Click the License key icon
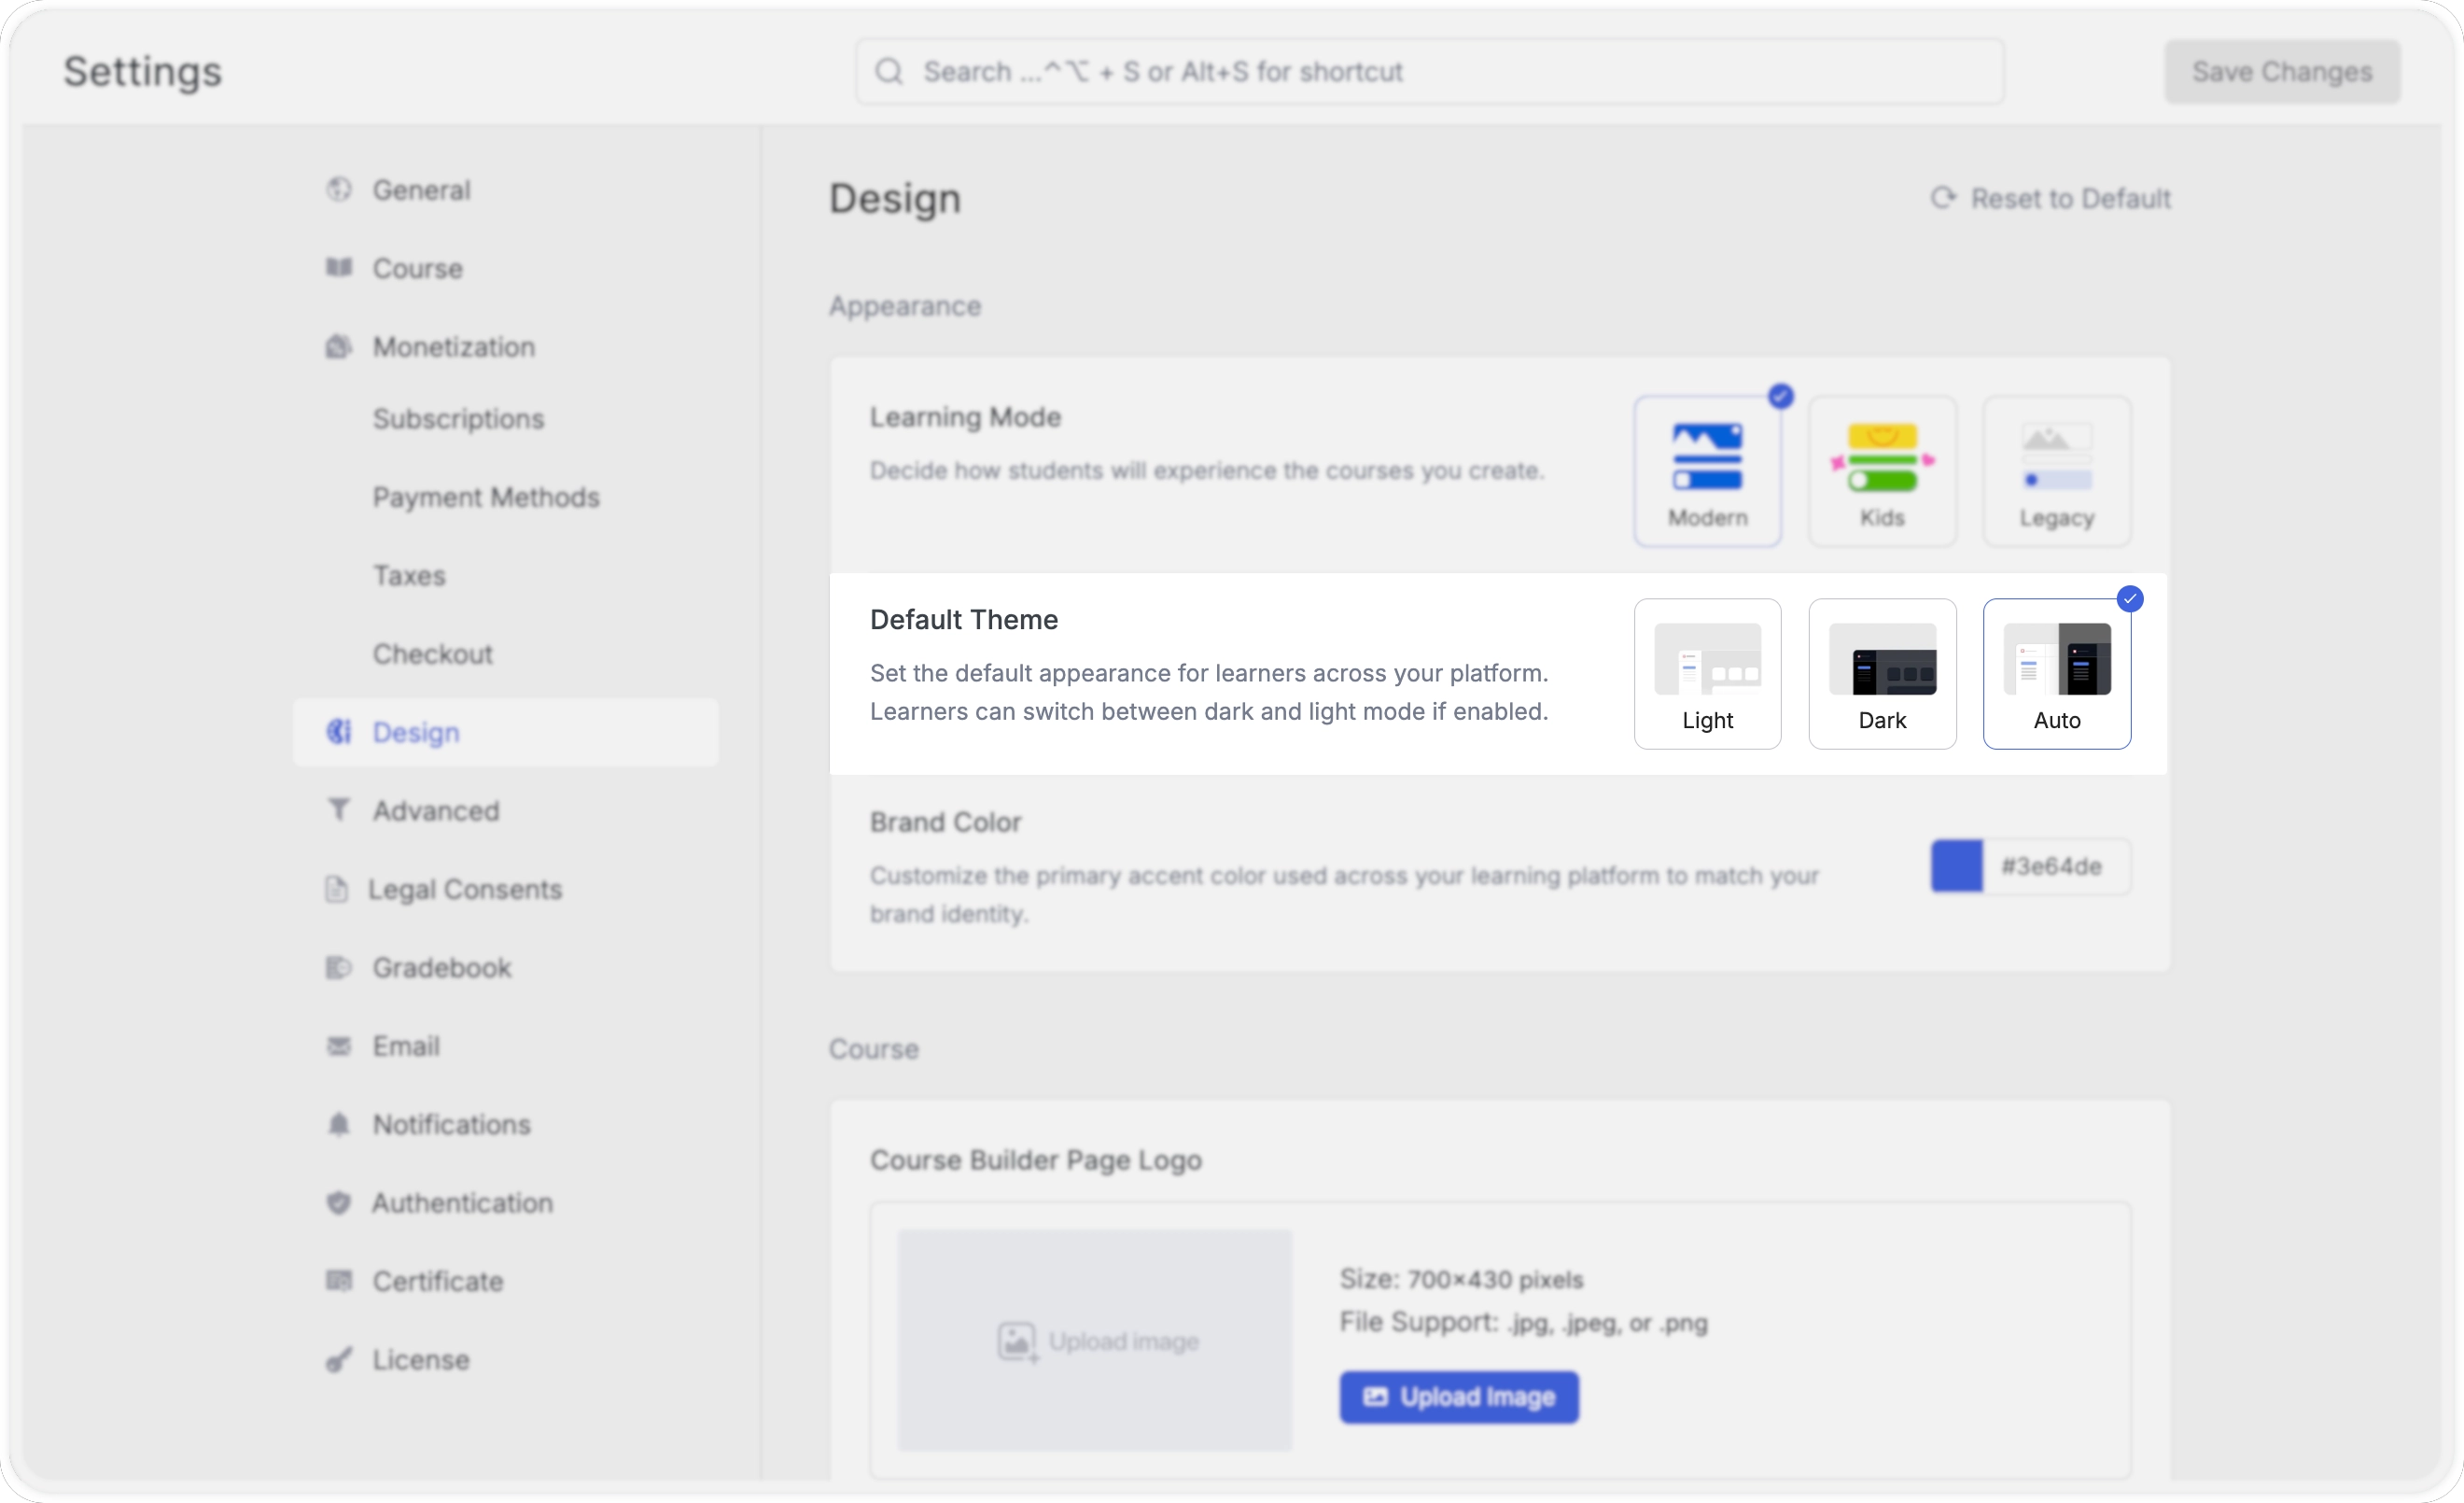The height and width of the screenshot is (1503, 2464). pos(339,1359)
